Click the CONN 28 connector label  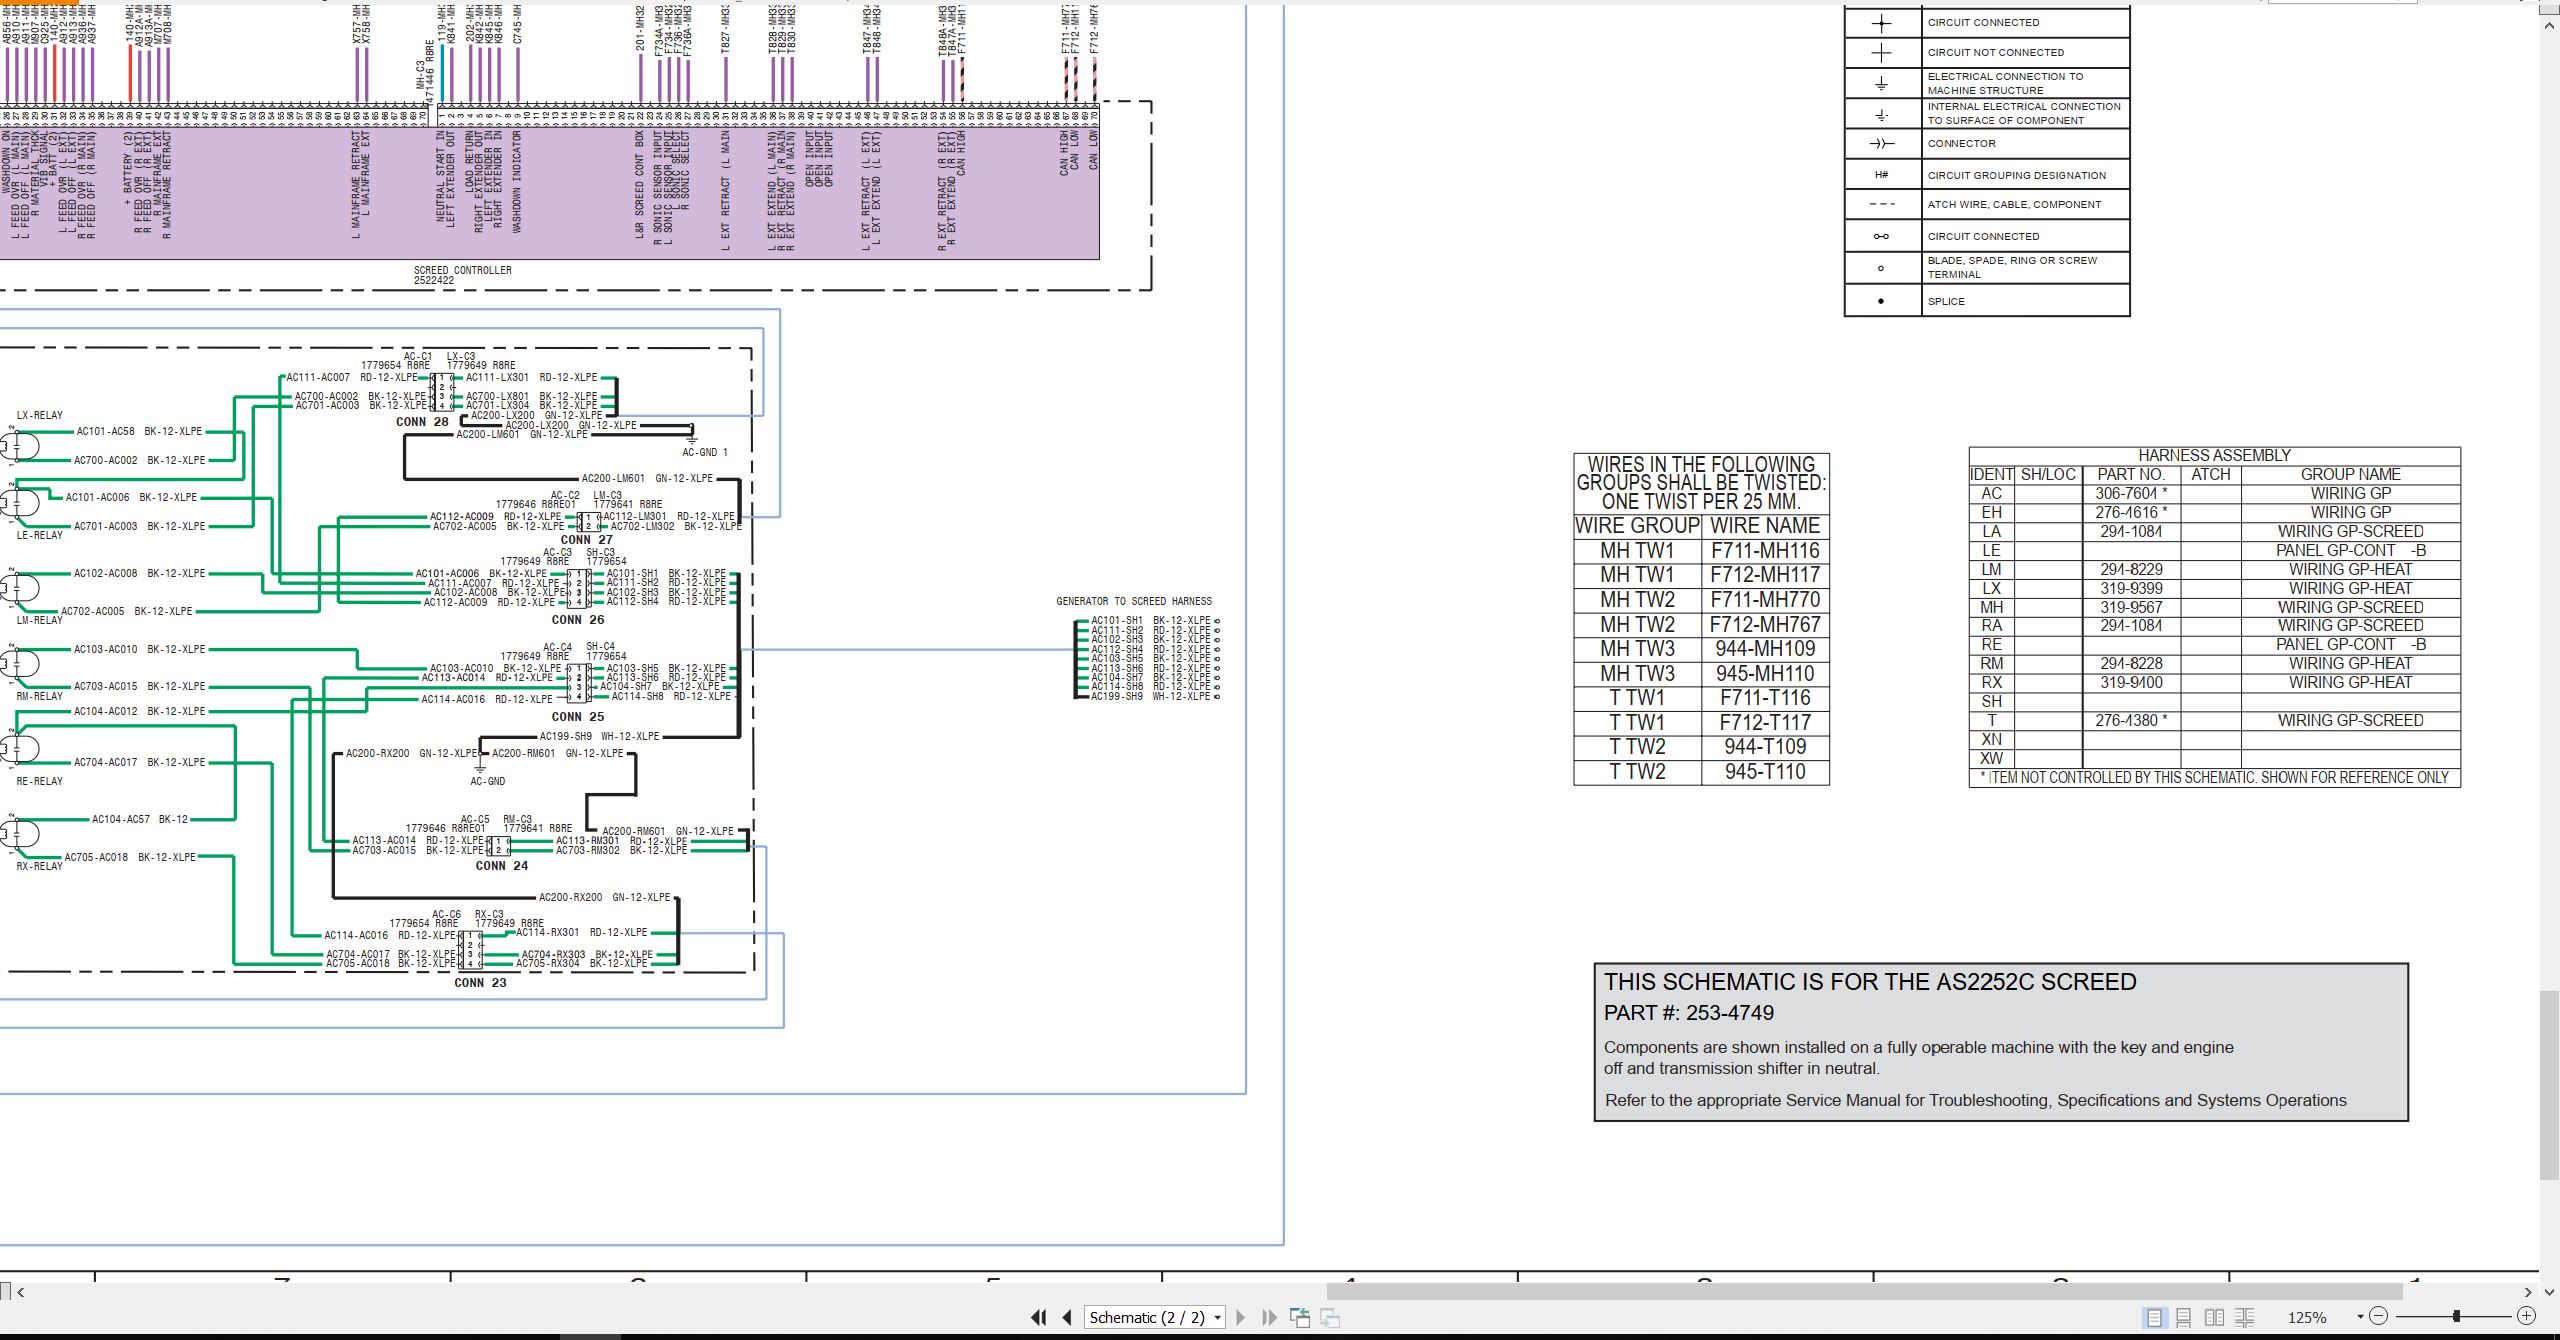[x=422, y=422]
